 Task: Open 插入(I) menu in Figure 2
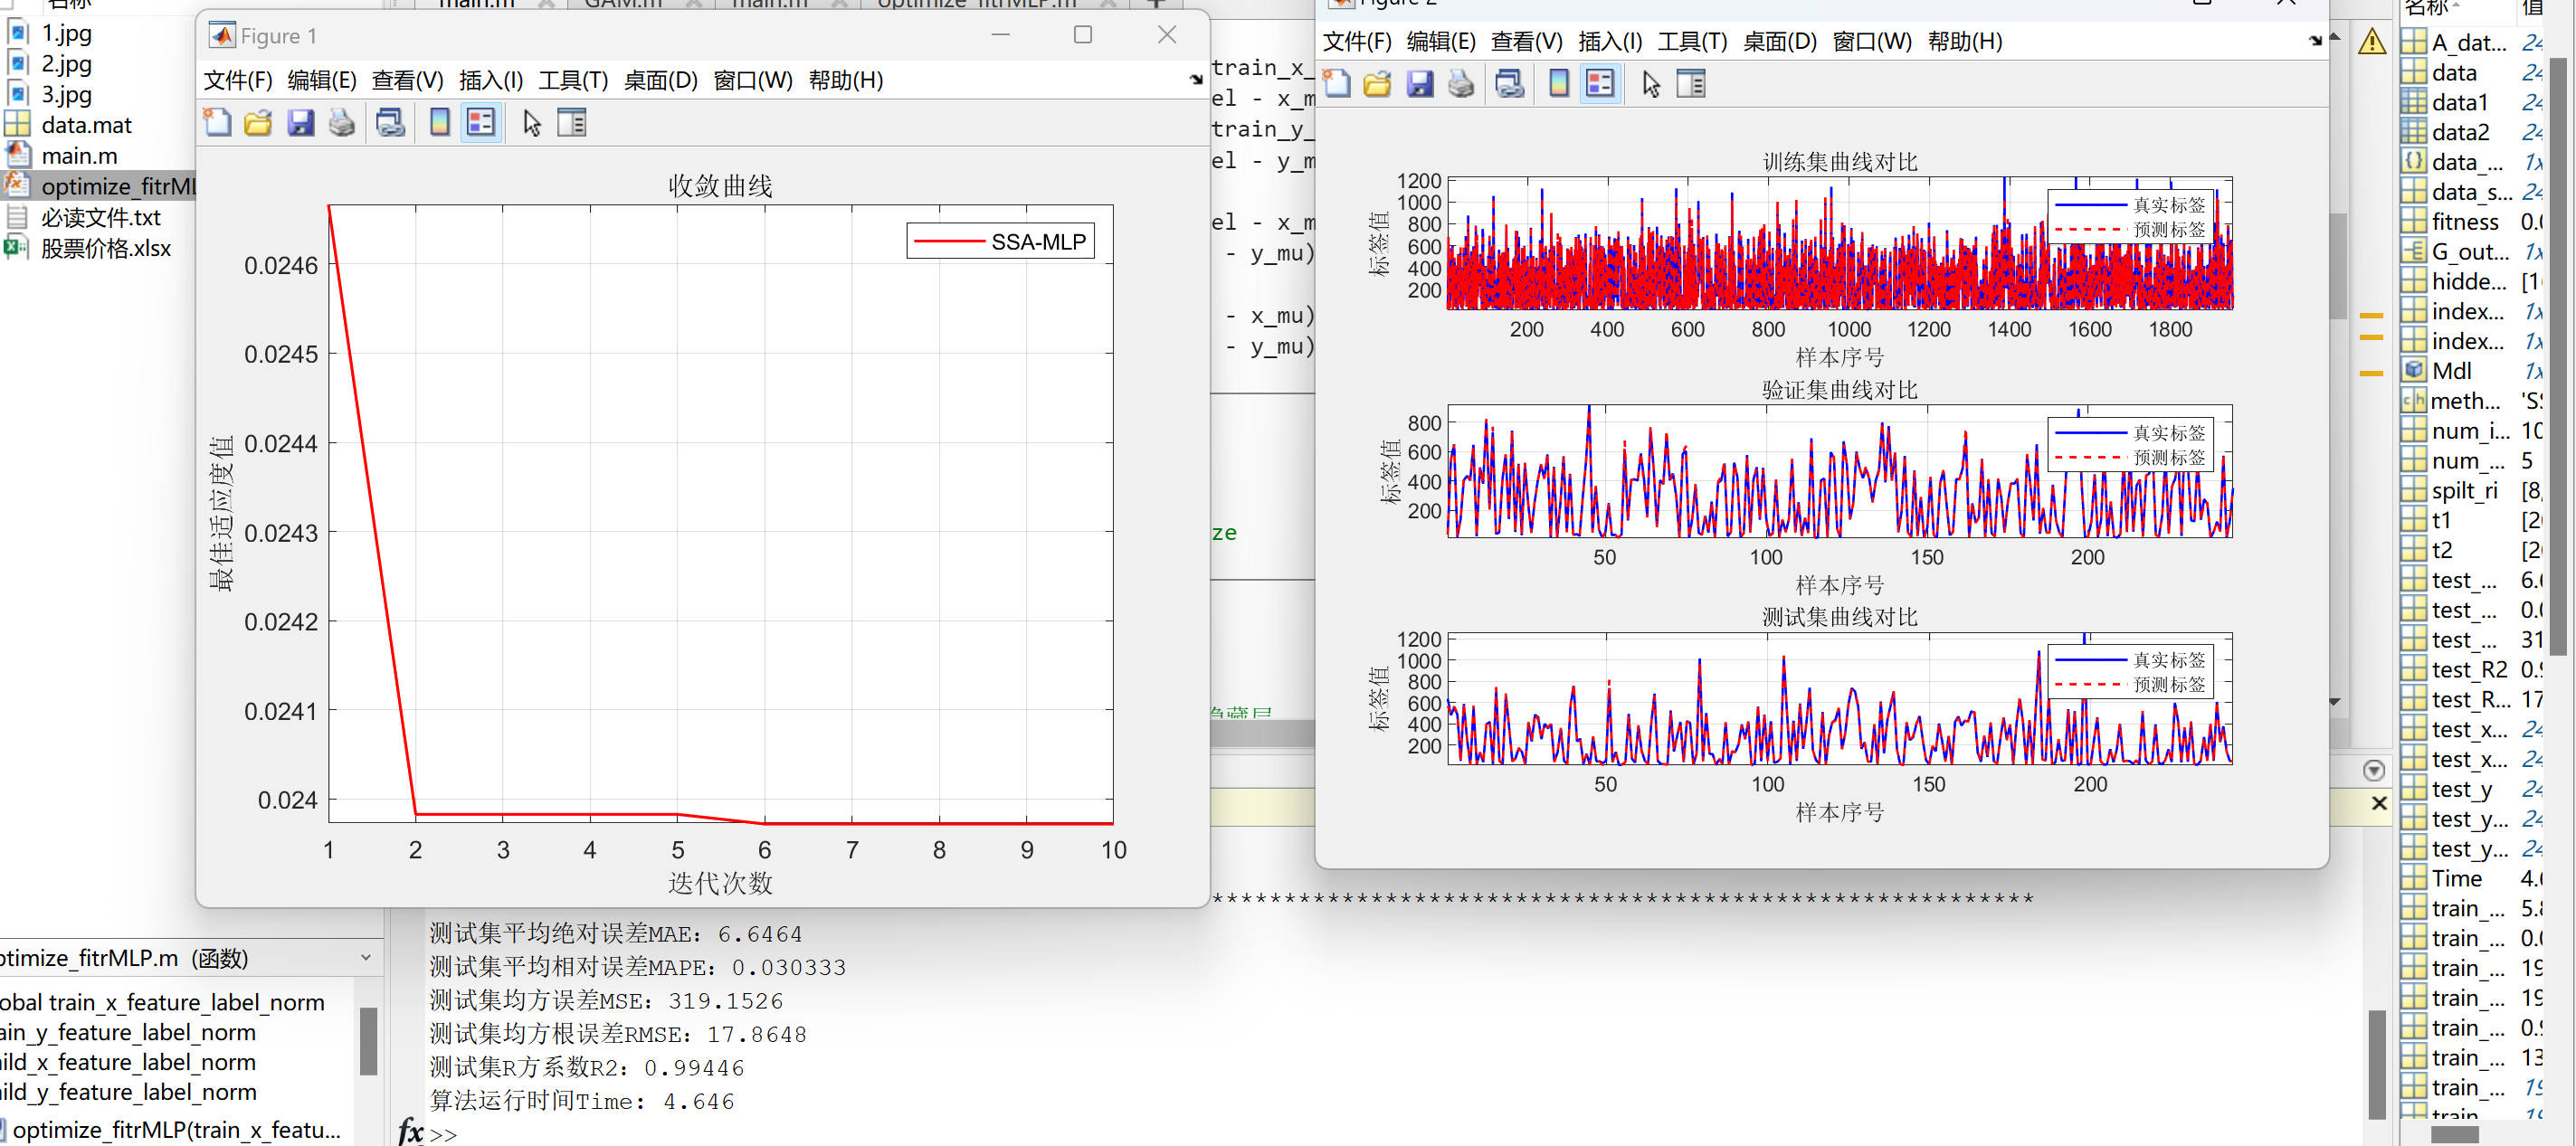[x=1609, y=42]
